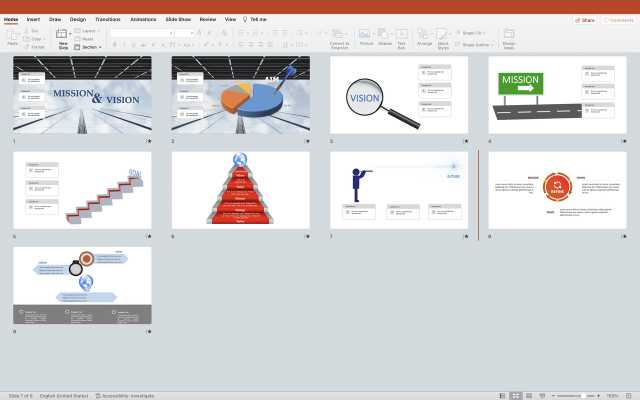Viewport: 640px width, 400px height.
Task: Expand the Section dropdown
Action: click(x=89, y=47)
